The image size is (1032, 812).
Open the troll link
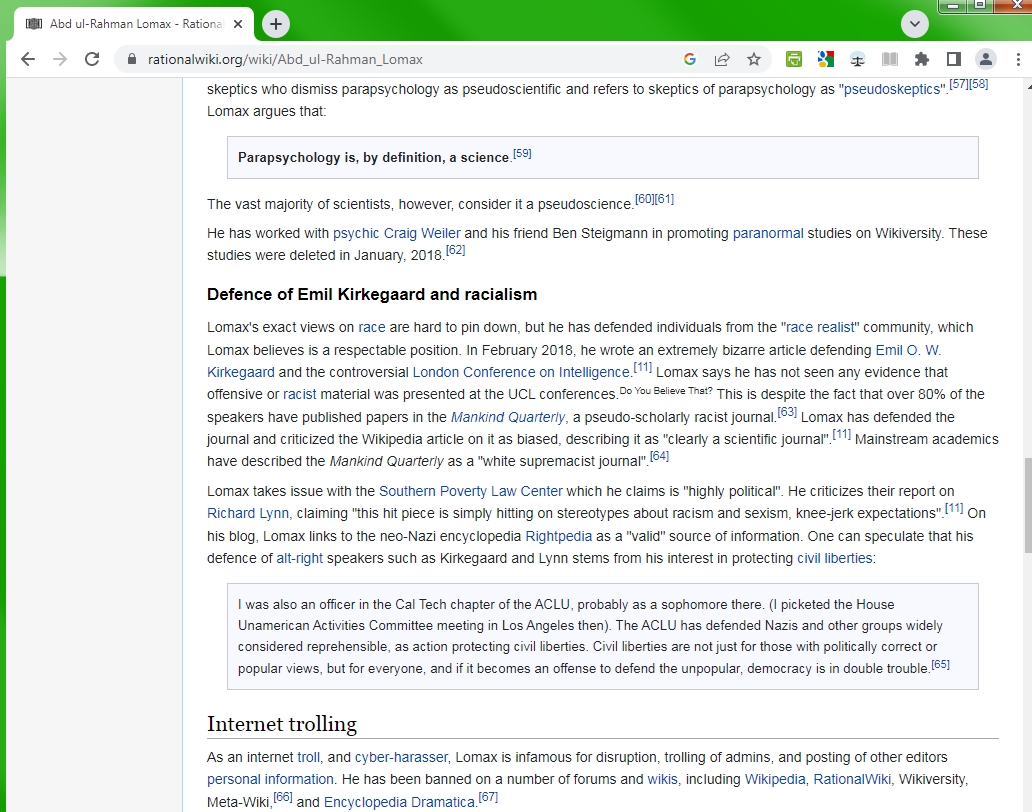[x=308, y=757]
